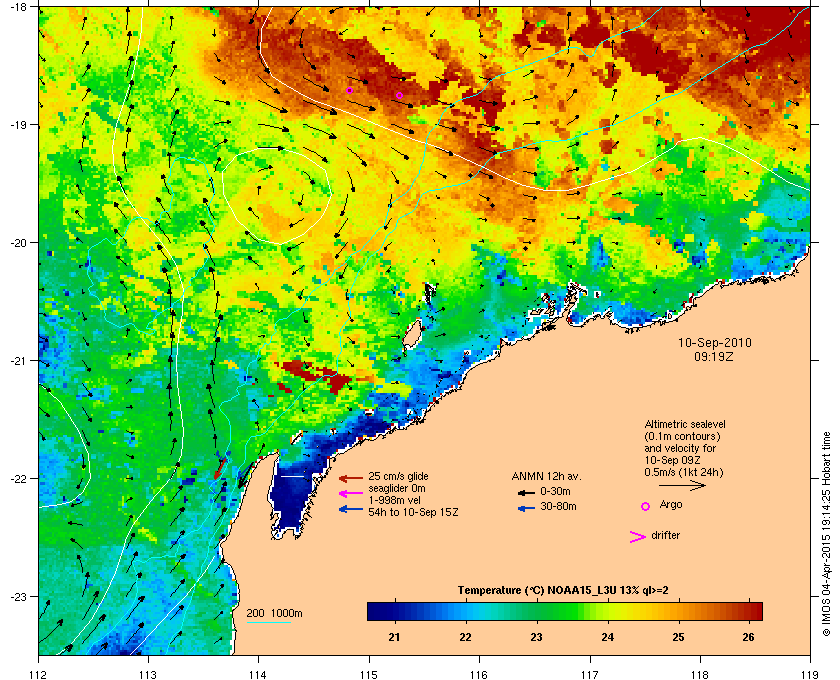840x680 pixels.
Task: Click the latitude axis label '-18'
Action: [x=18, y=8]
